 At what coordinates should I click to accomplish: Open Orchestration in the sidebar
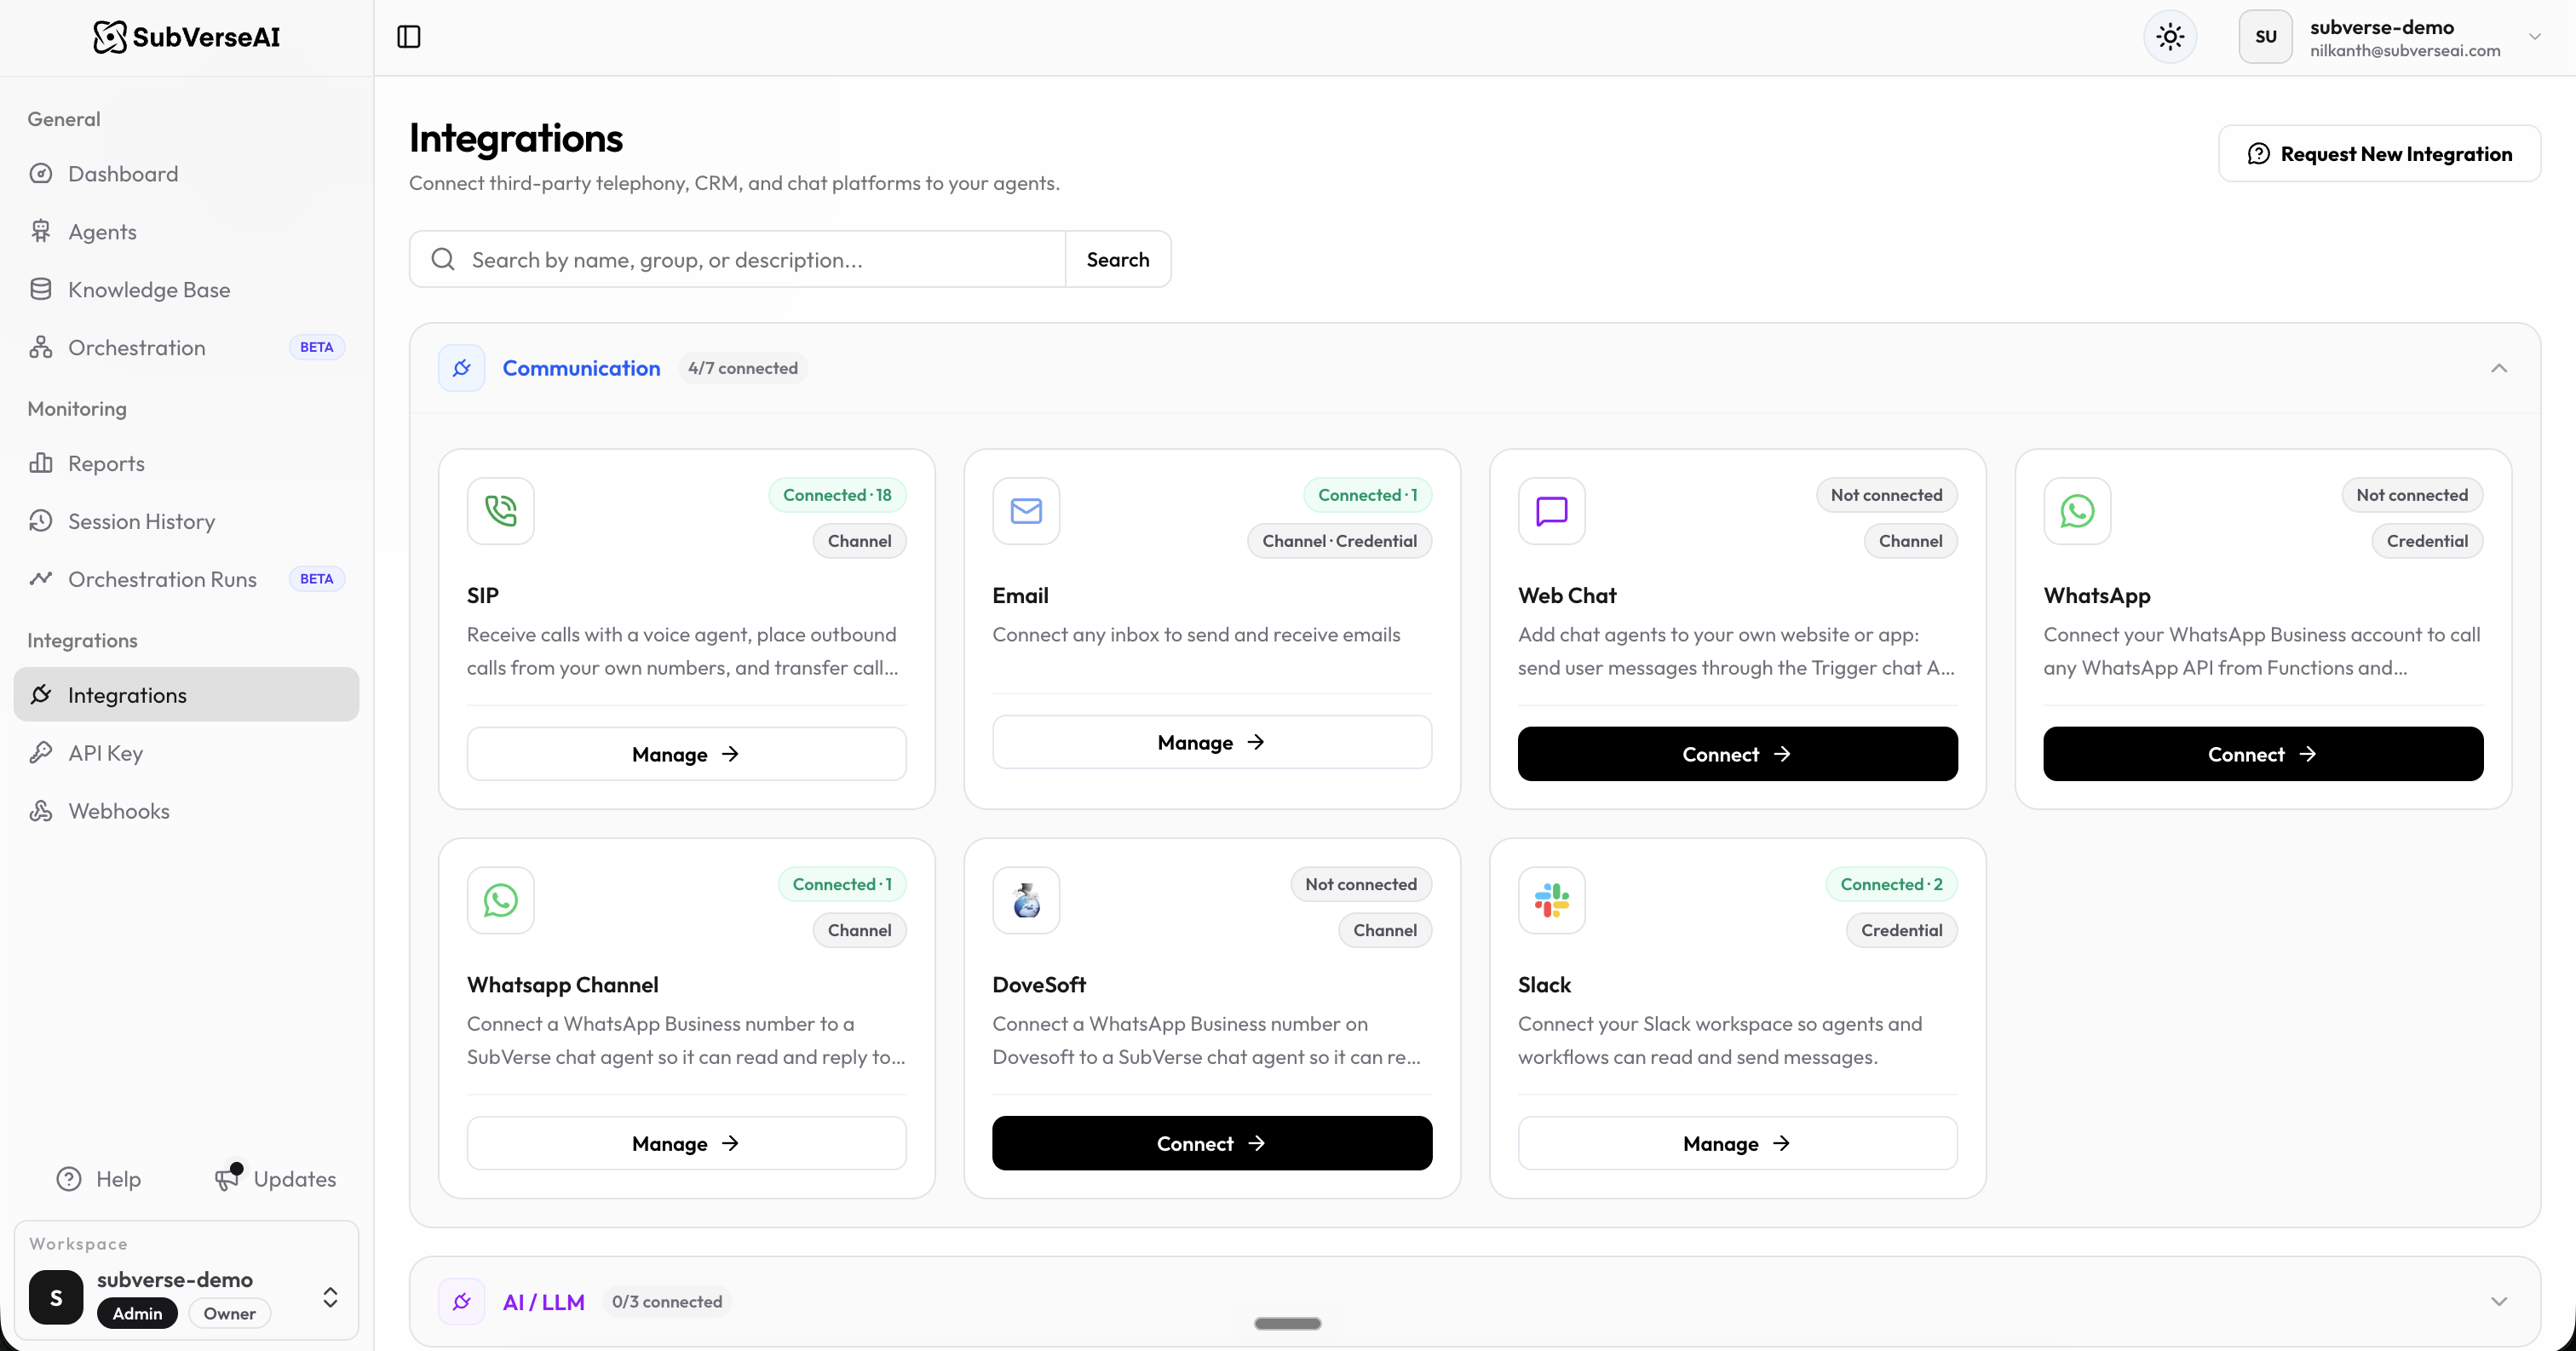pyautogui.click(x=186, y=348)
